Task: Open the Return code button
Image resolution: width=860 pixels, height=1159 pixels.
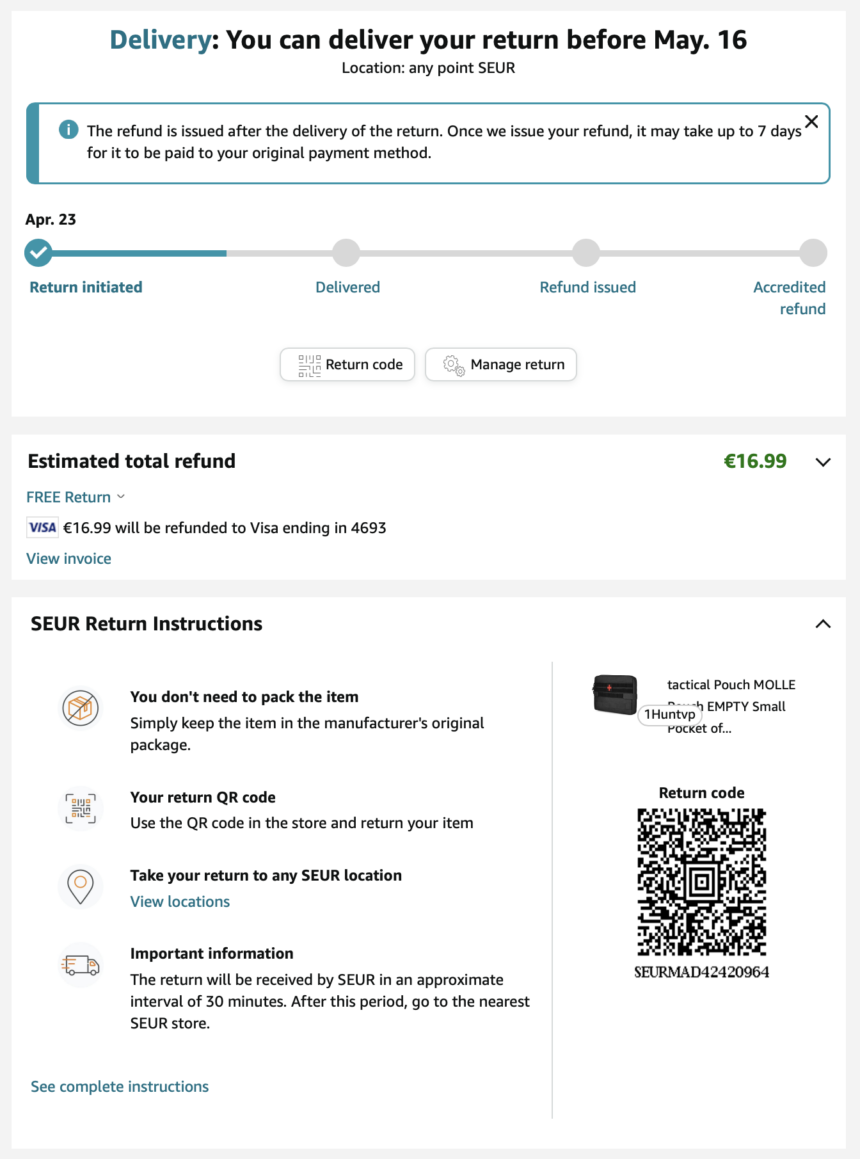Action: tap(349, 365)
